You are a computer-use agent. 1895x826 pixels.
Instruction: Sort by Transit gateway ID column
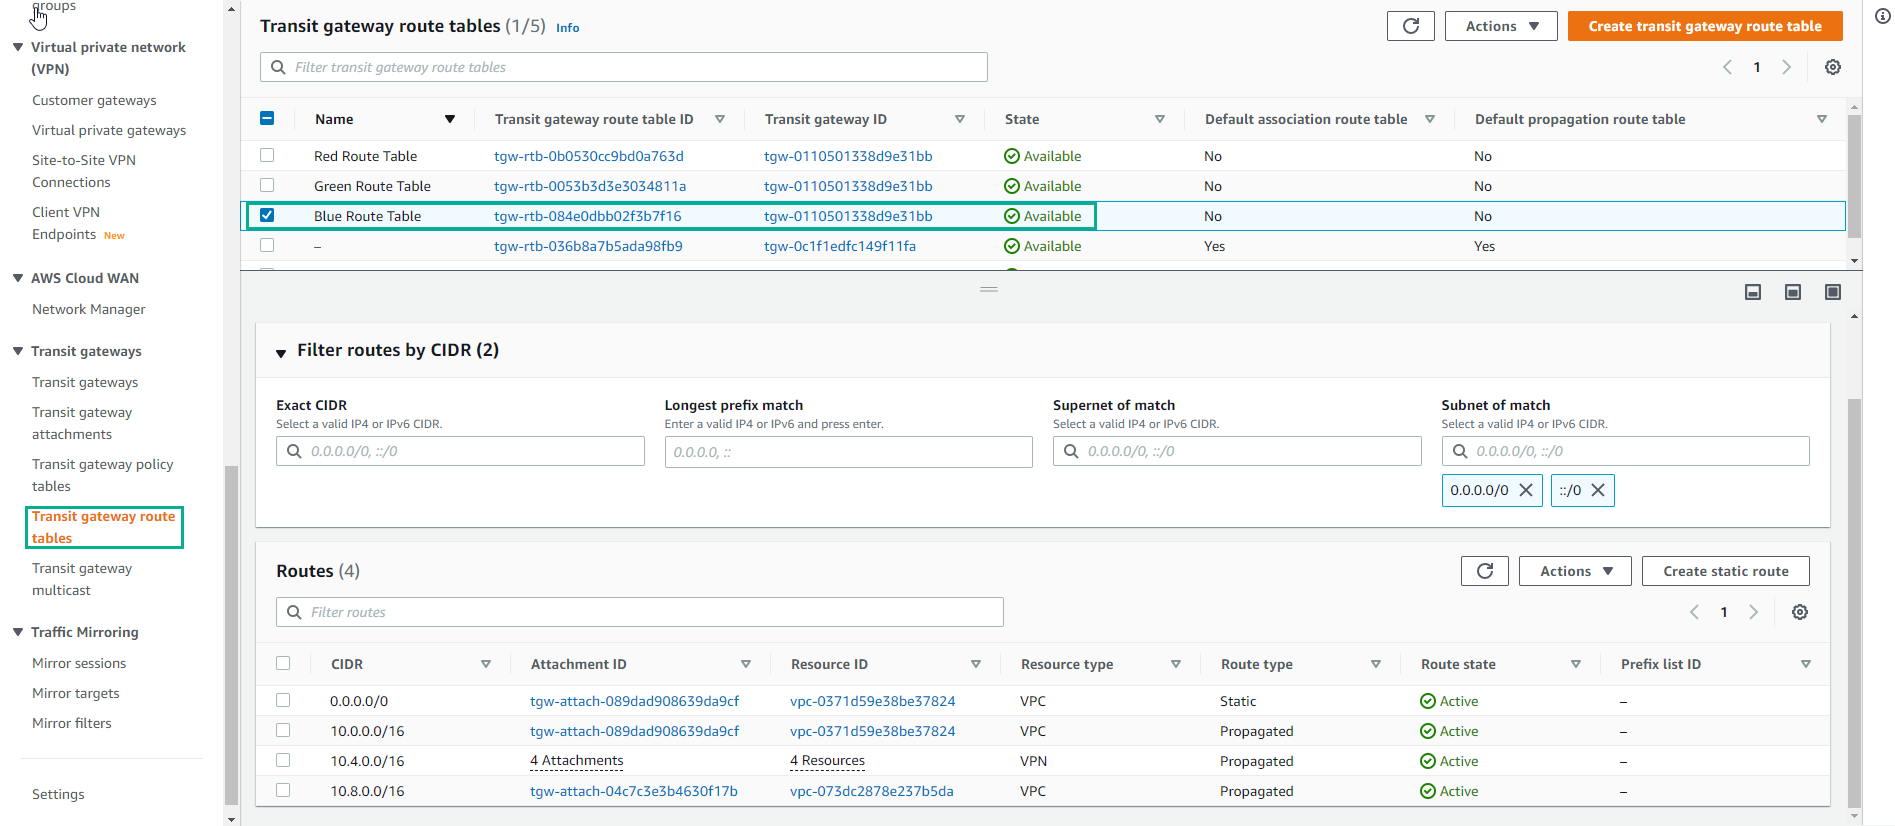point(960,119)
